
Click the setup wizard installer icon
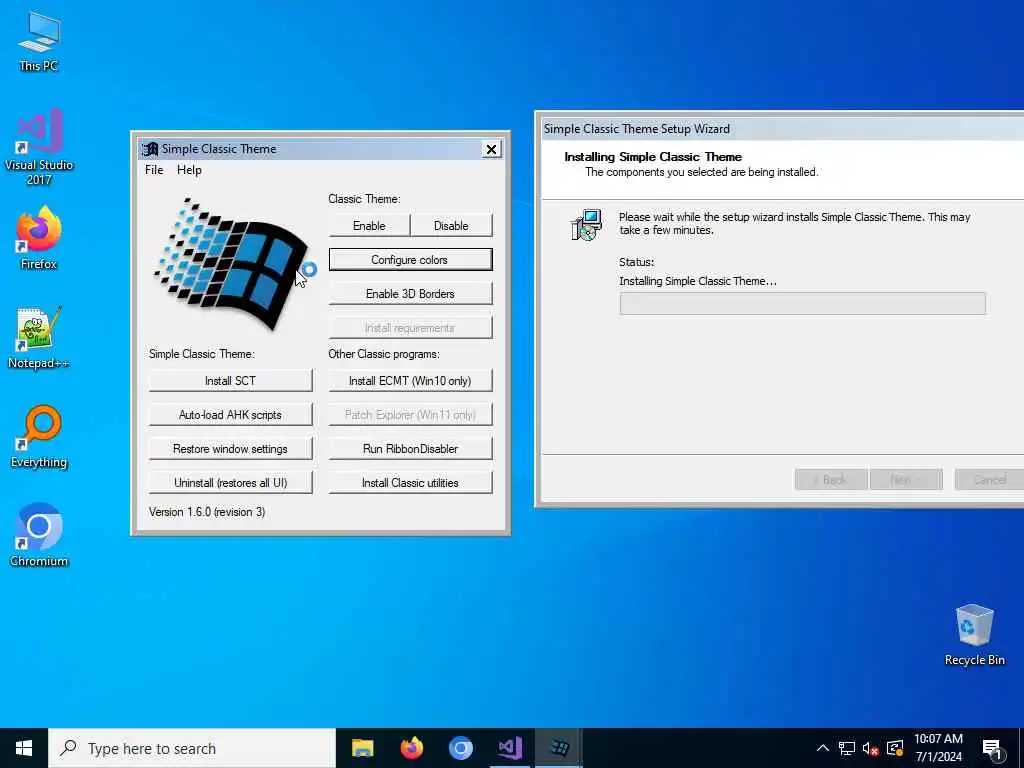click(x=586, y=225)
